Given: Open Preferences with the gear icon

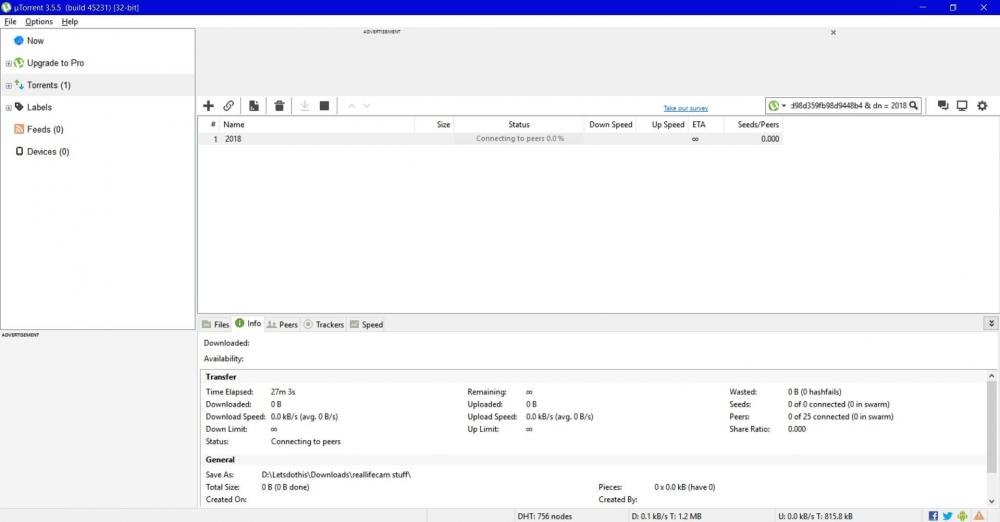Looking at the screenshot, I should pyautogui.click(x=982, y=106).
